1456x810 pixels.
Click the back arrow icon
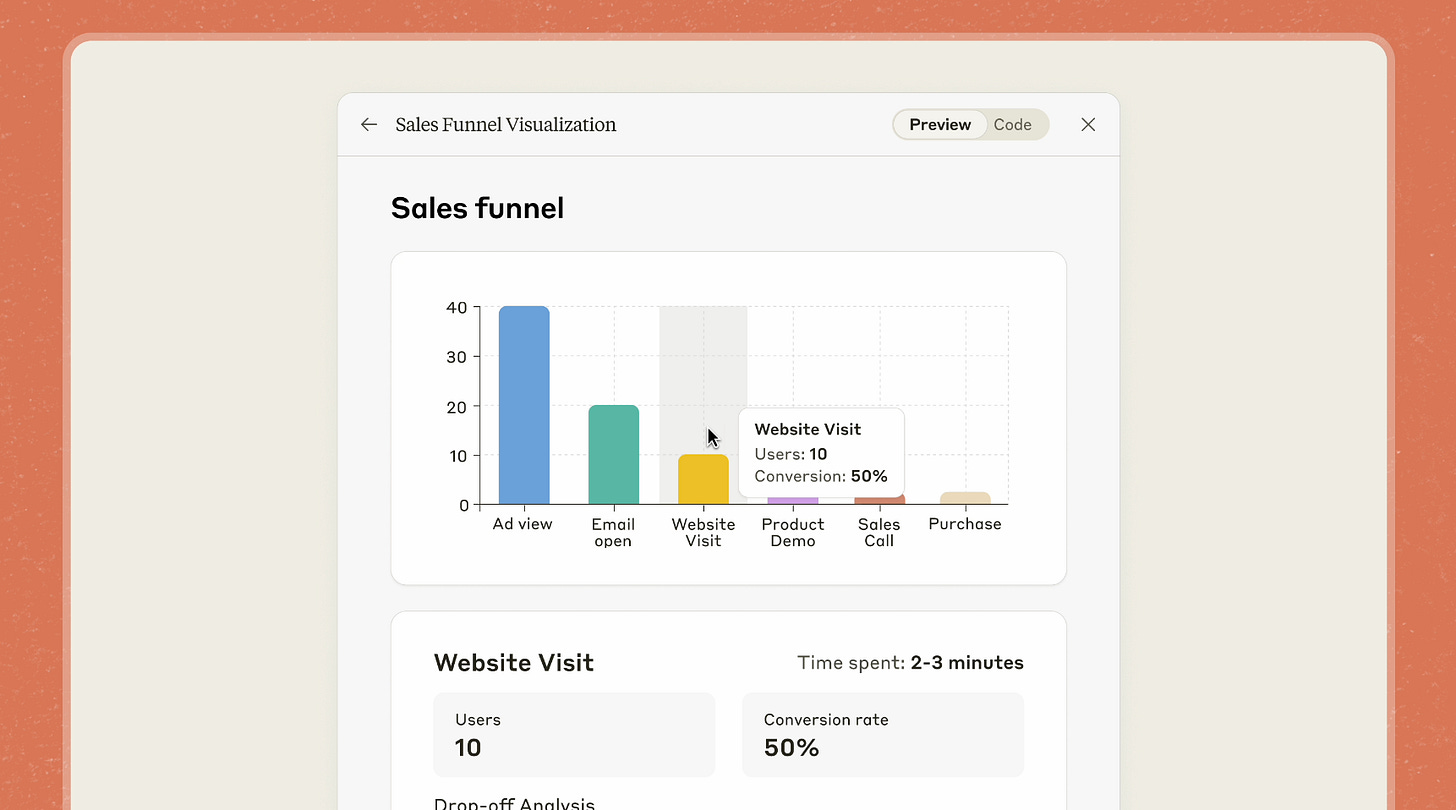[369, 124]
